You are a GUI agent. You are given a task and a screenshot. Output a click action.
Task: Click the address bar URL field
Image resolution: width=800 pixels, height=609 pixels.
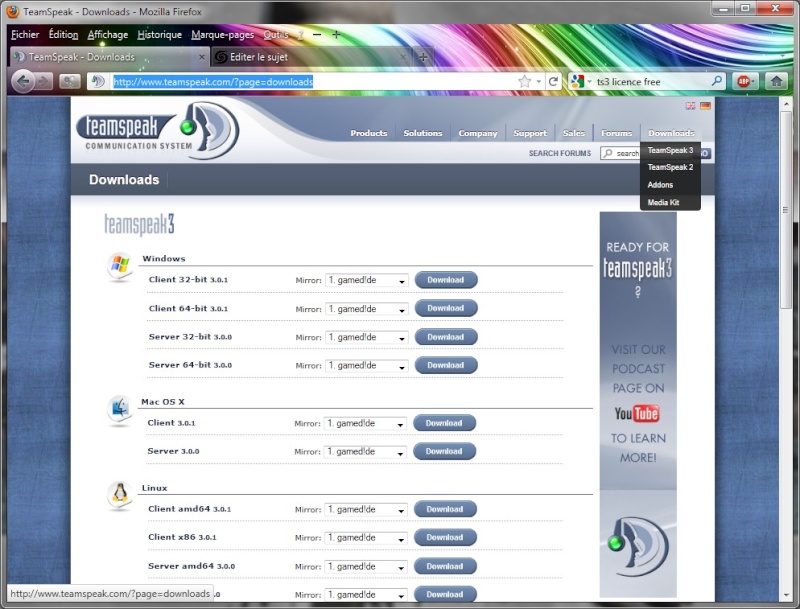pos(312,82)
